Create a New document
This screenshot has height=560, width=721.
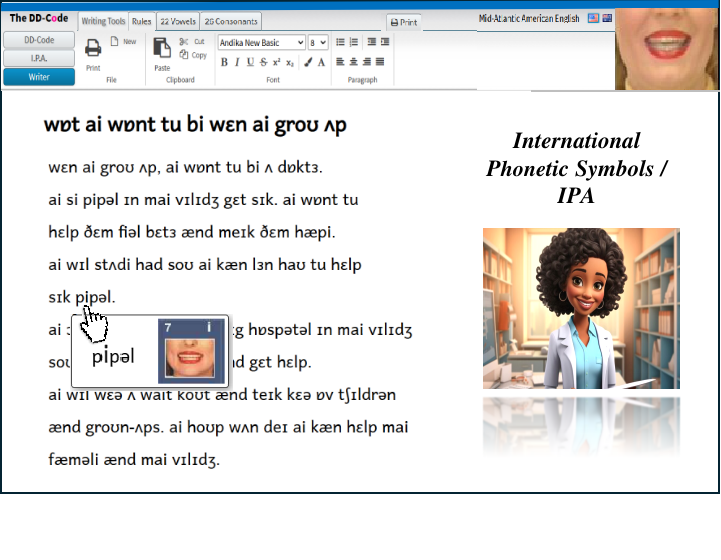click(123, 41)
